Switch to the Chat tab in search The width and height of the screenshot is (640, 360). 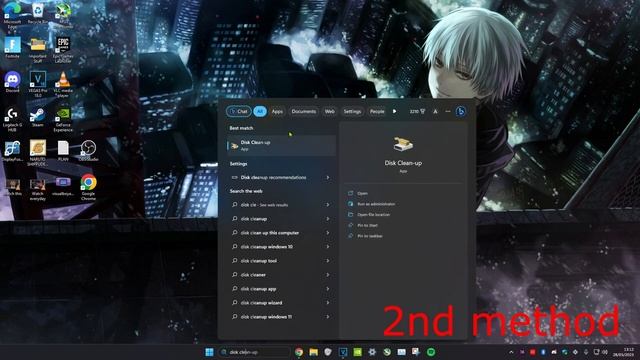[x=238, y=111]
